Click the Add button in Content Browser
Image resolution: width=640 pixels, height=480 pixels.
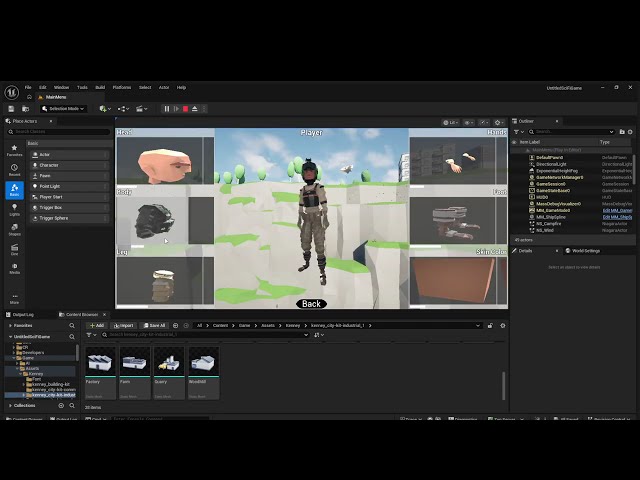click(x=97, y=326)
